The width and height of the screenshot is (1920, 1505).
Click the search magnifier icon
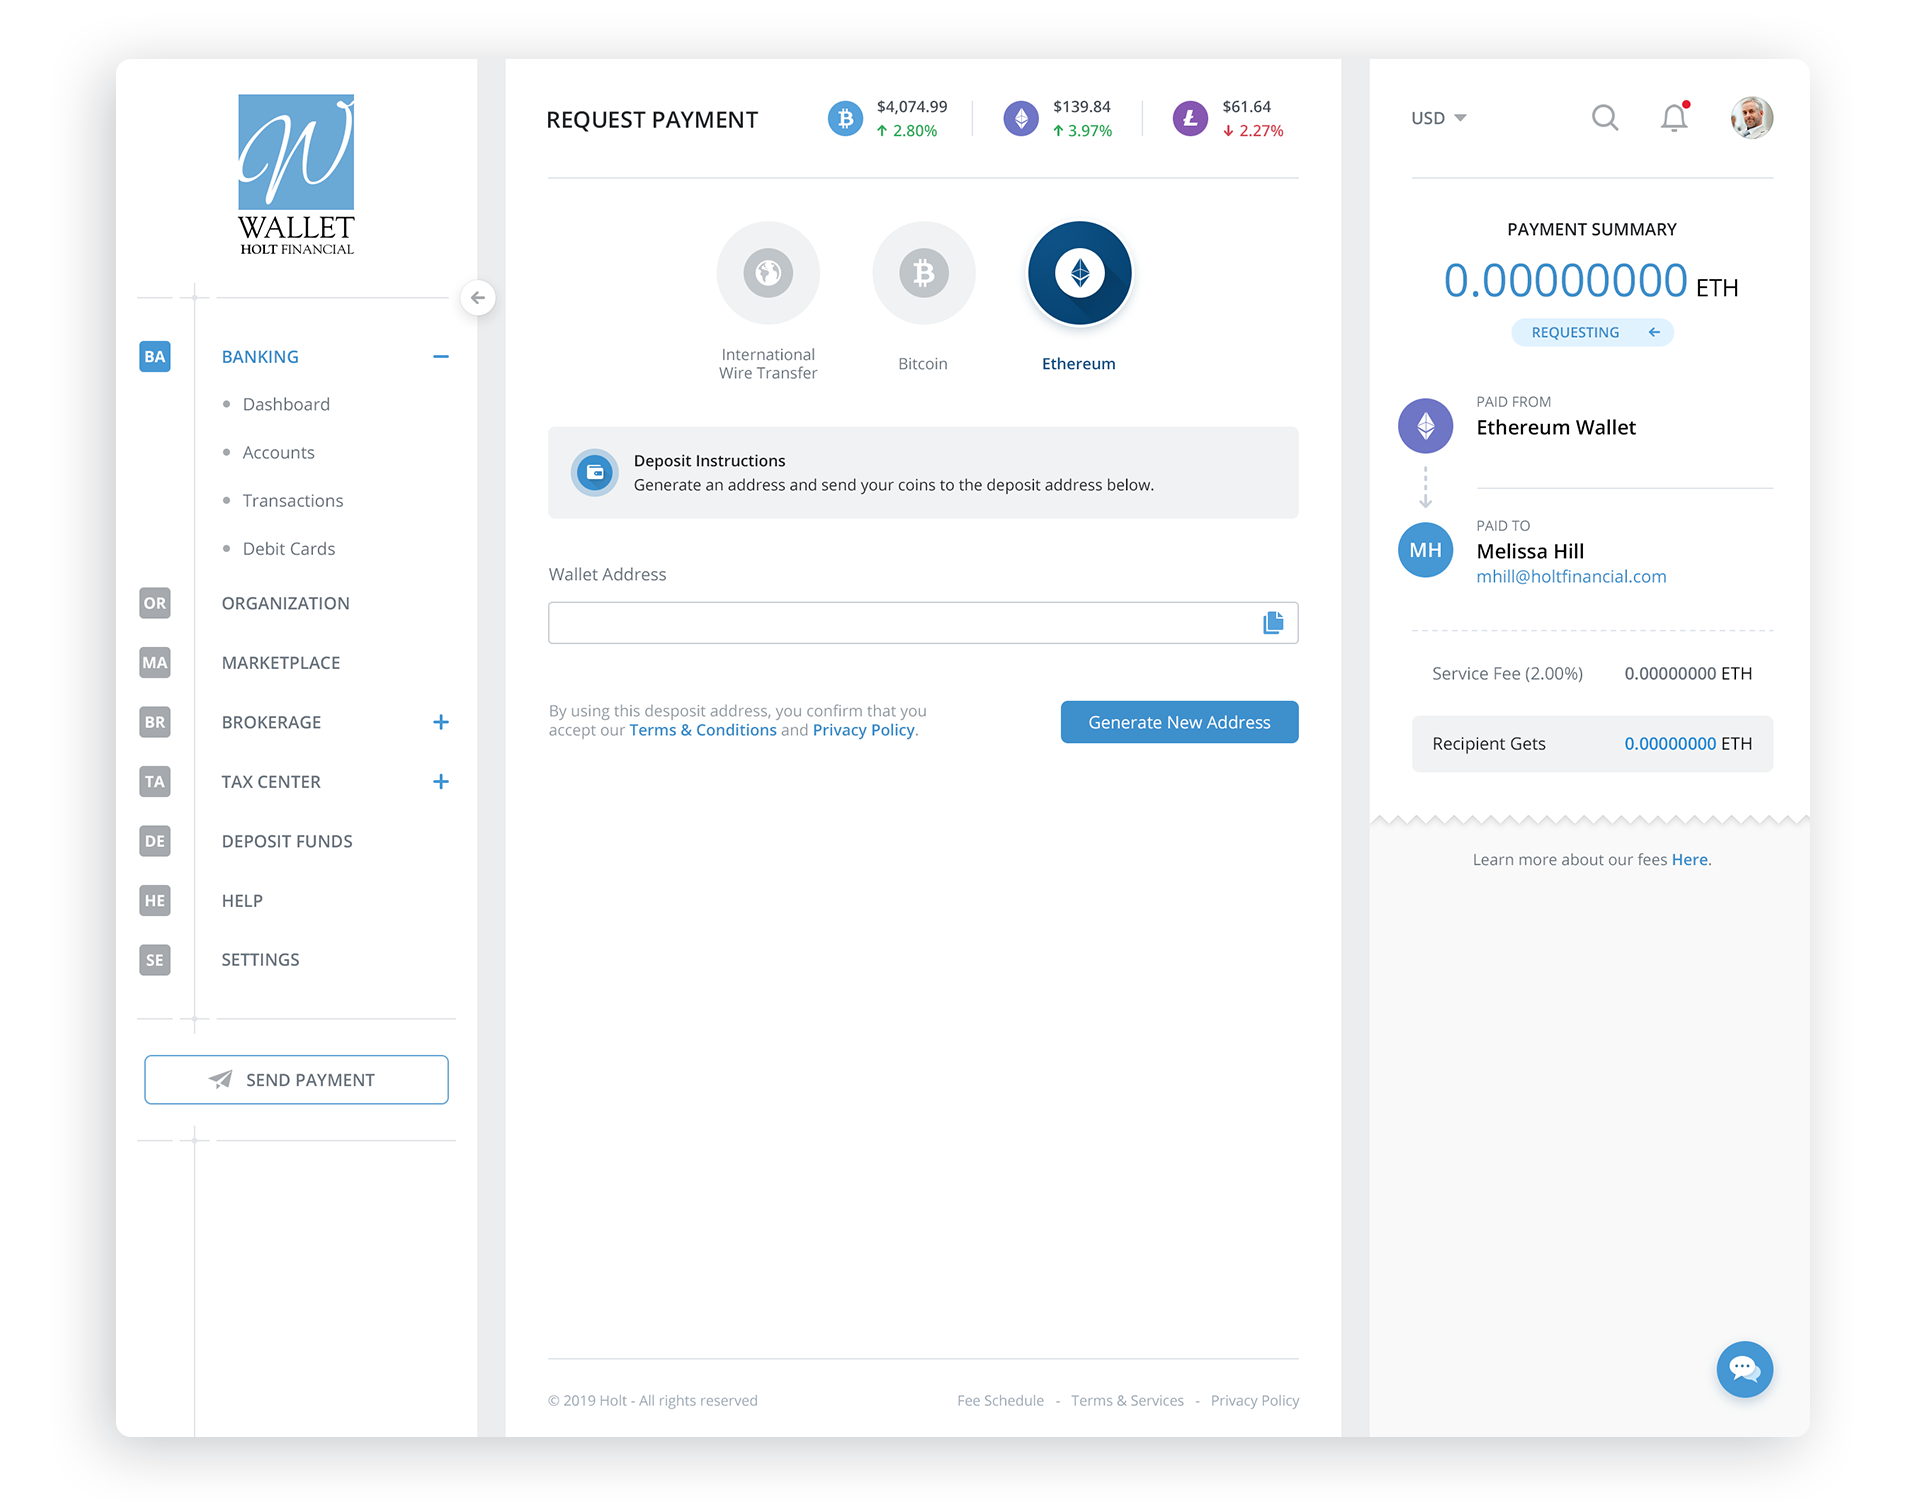(x=1604, y=118)
